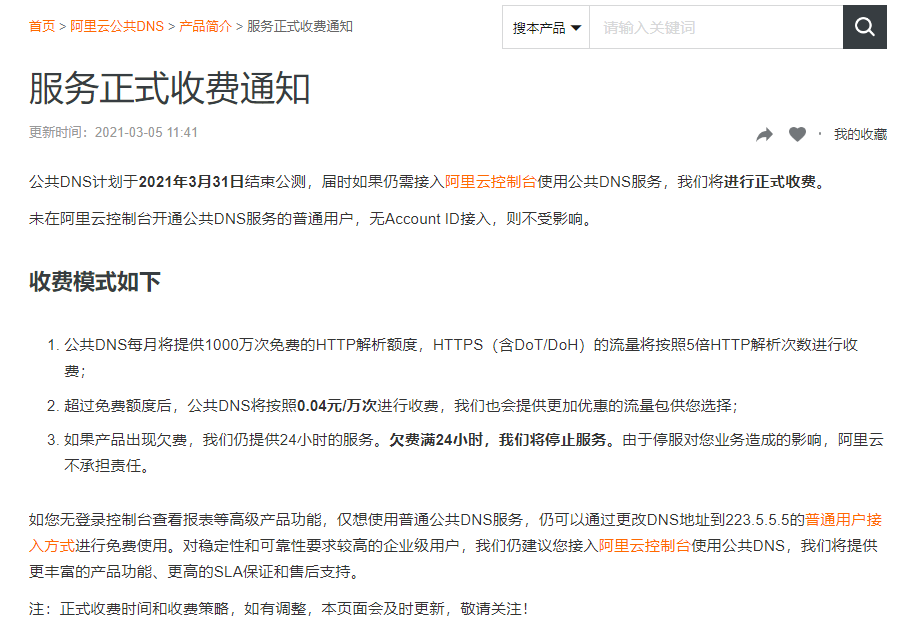Favorite the page with heart icon
906x643 pixels.
[x=797, y=134]
